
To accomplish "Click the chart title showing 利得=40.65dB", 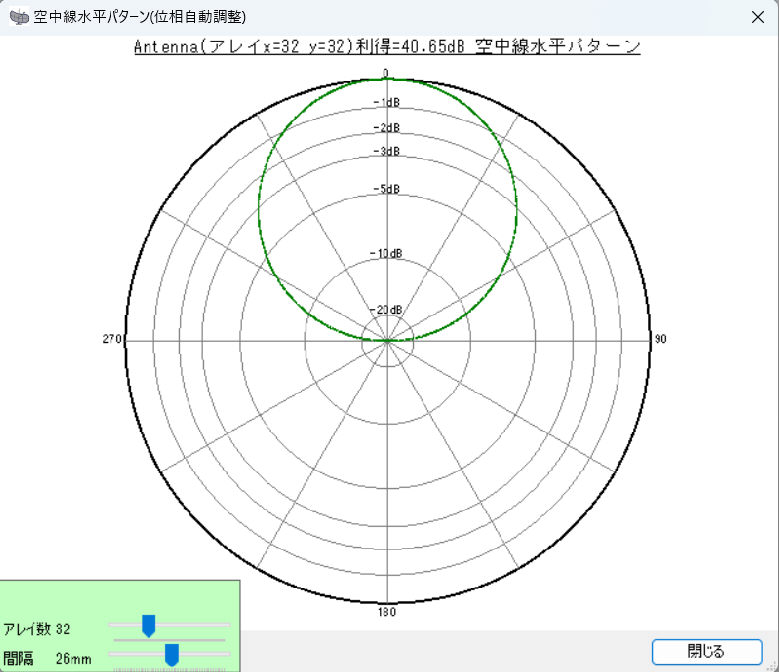I will point(387,47).
